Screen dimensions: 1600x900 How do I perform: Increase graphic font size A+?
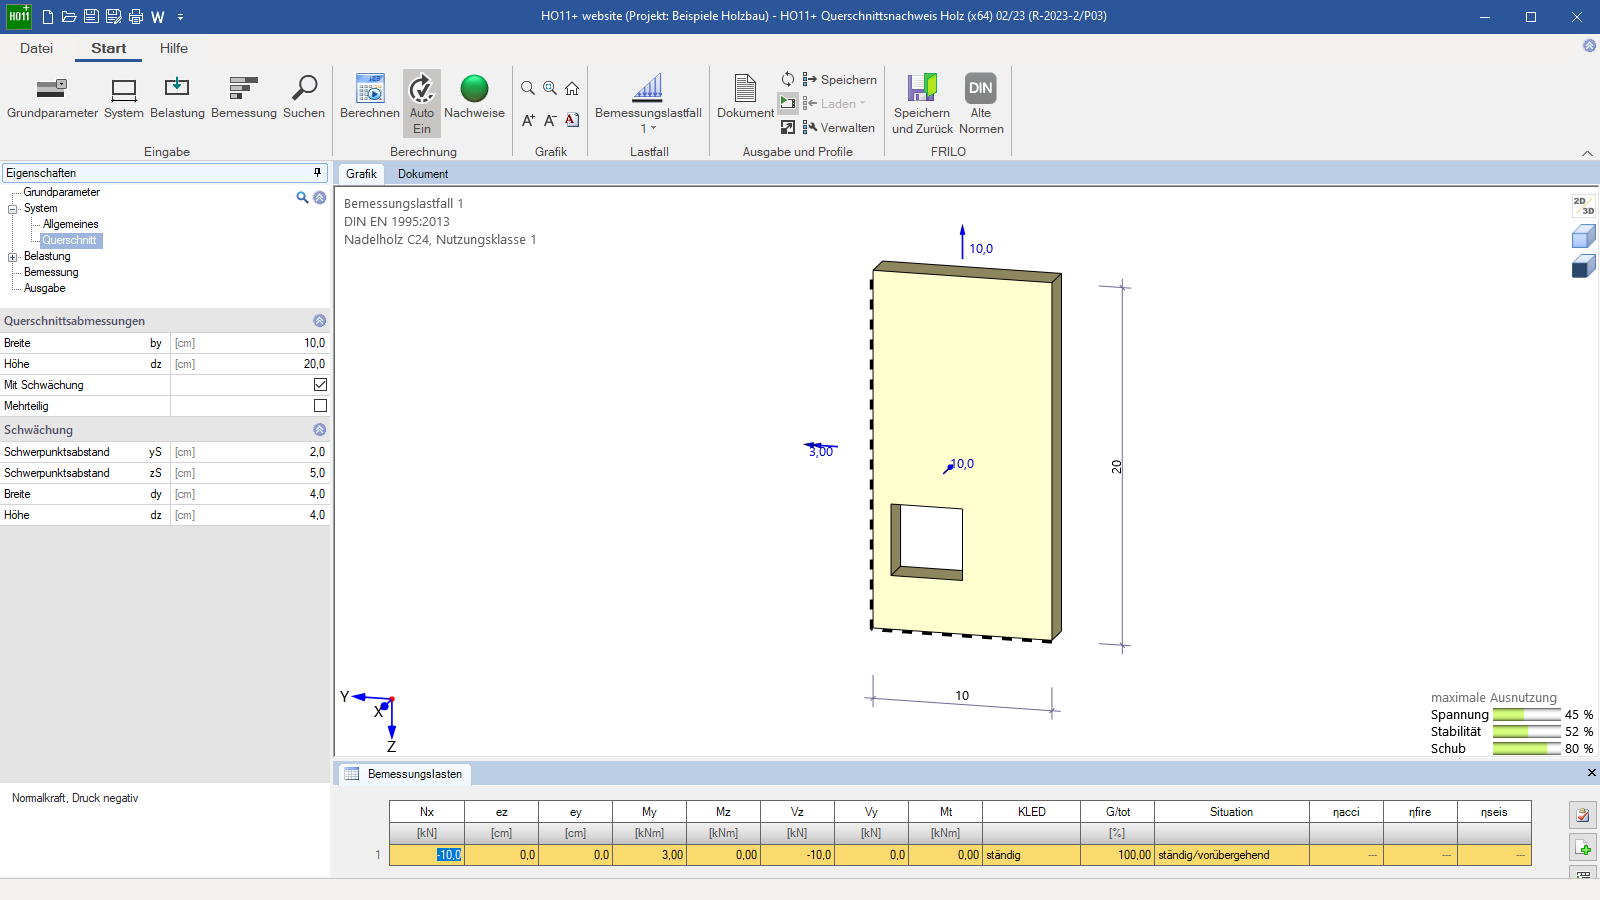point(528,120)
